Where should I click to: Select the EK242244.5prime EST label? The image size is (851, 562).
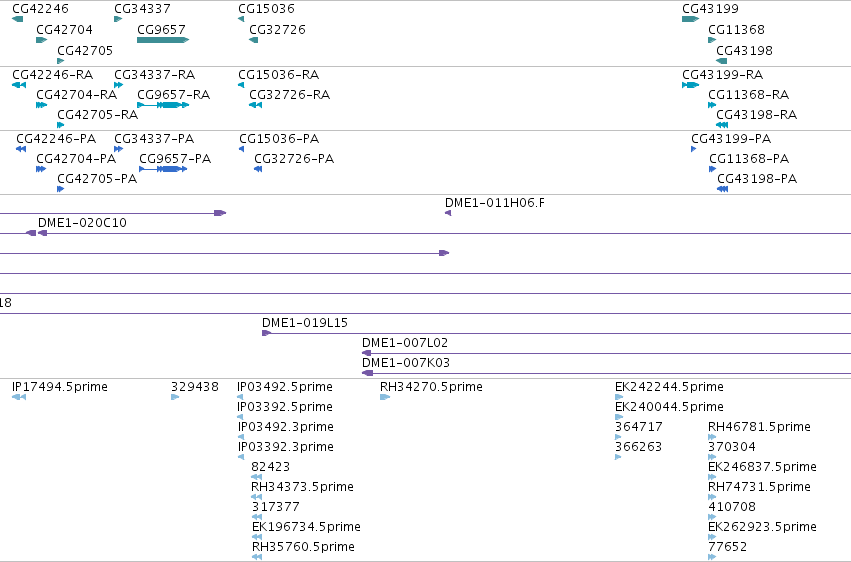pyautogui.click(x=669, y=387)
